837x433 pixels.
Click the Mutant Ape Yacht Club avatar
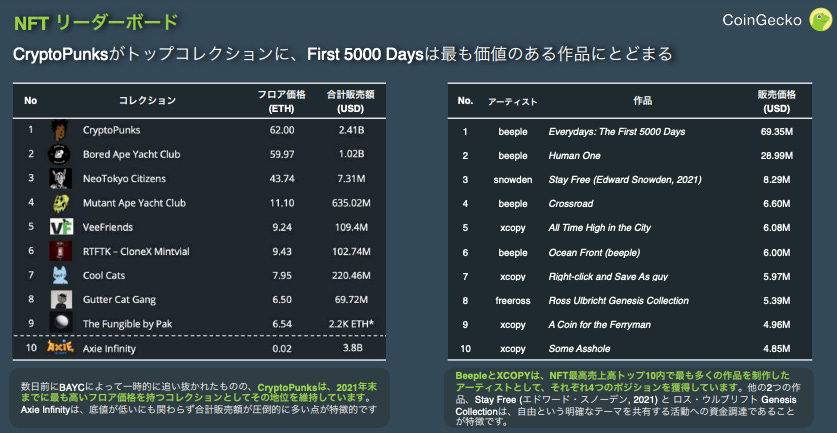[60, 203]
